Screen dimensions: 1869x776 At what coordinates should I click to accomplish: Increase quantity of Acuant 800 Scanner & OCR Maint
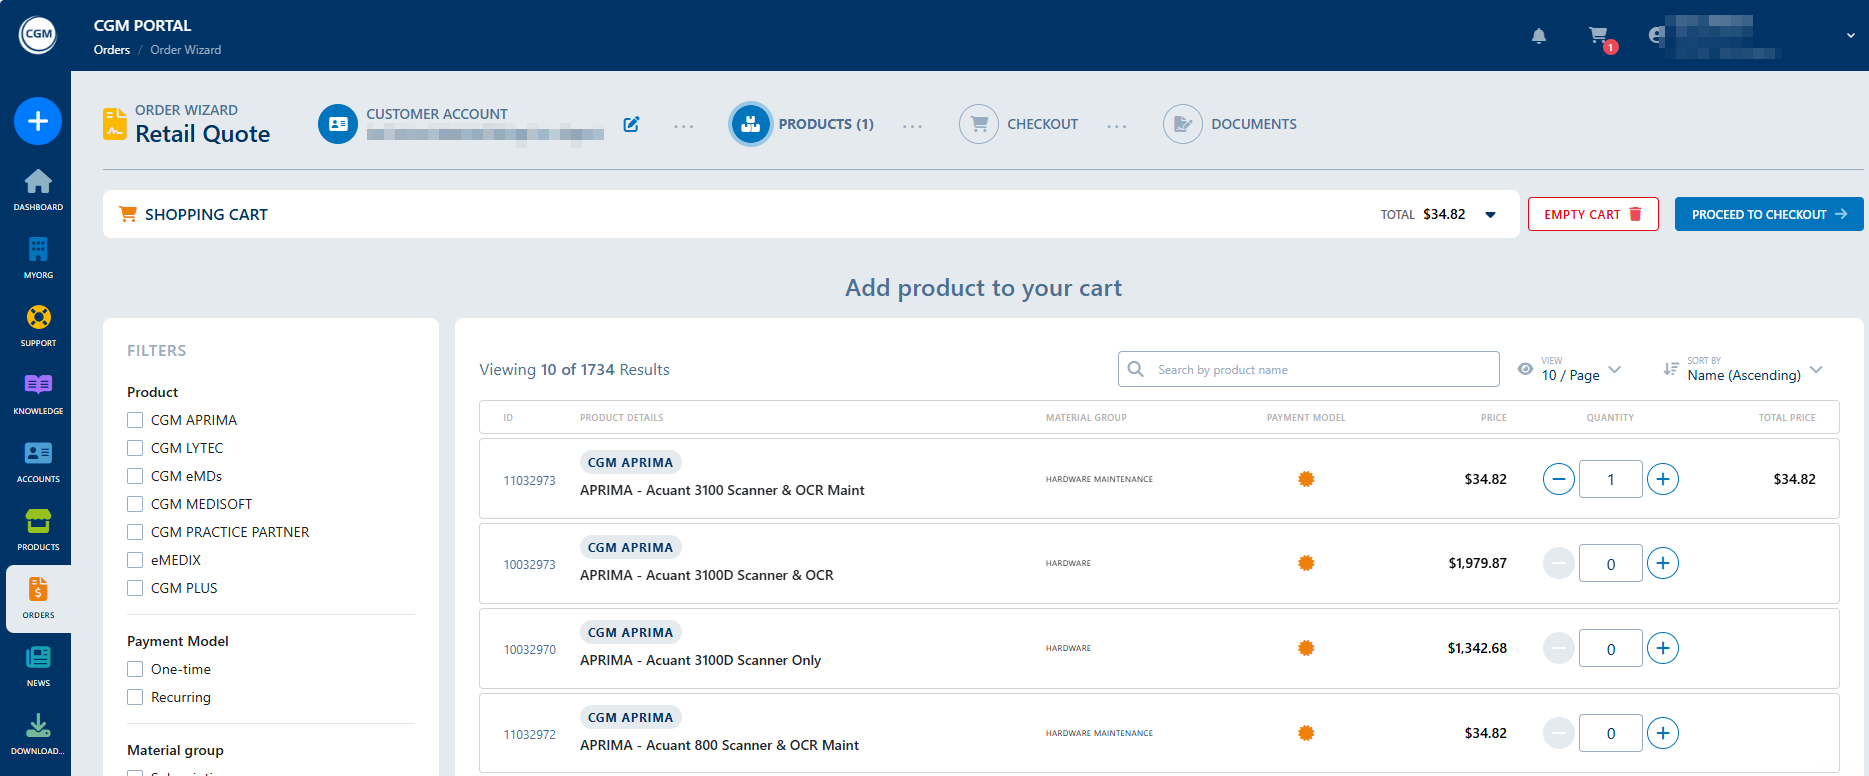(1663, 733)
